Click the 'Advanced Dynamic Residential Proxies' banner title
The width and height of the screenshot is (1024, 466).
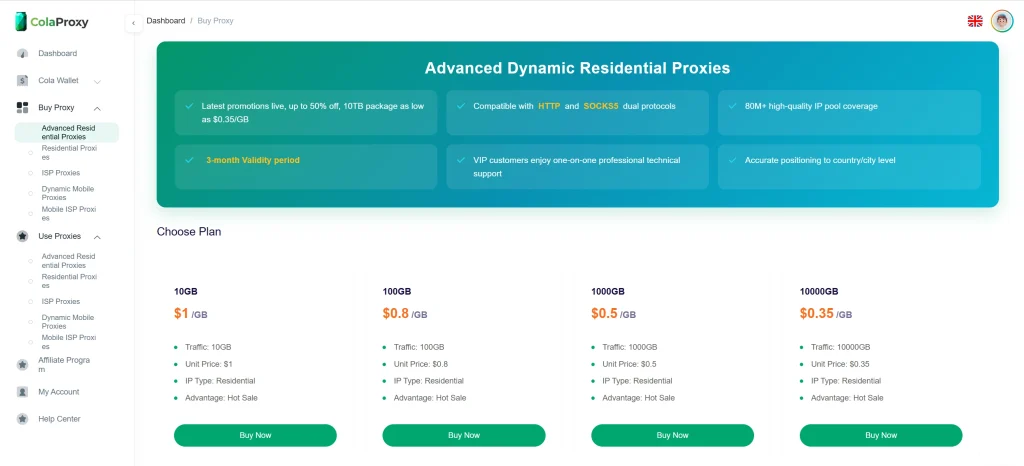pos(577,68)
